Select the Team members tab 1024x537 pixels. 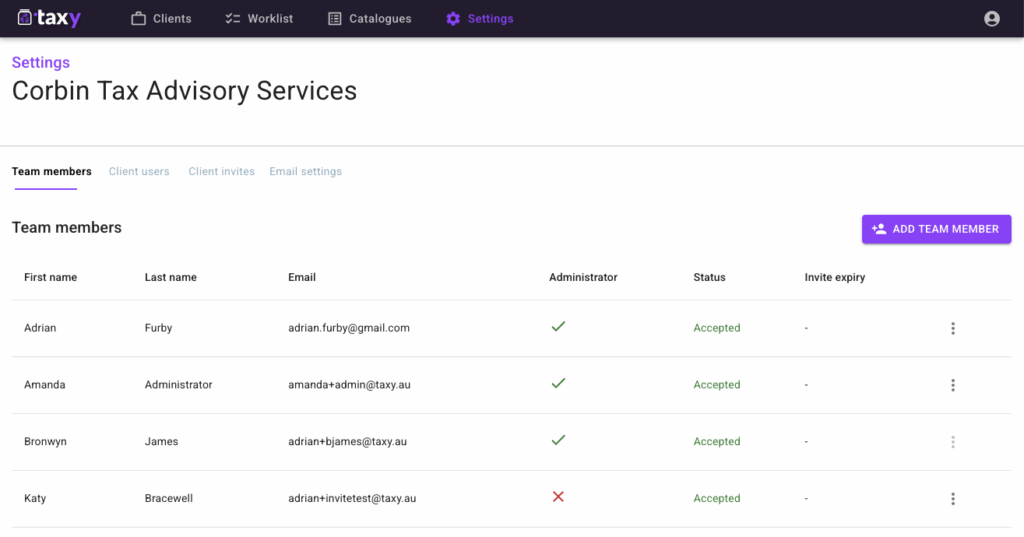click(x=51, y=171)
